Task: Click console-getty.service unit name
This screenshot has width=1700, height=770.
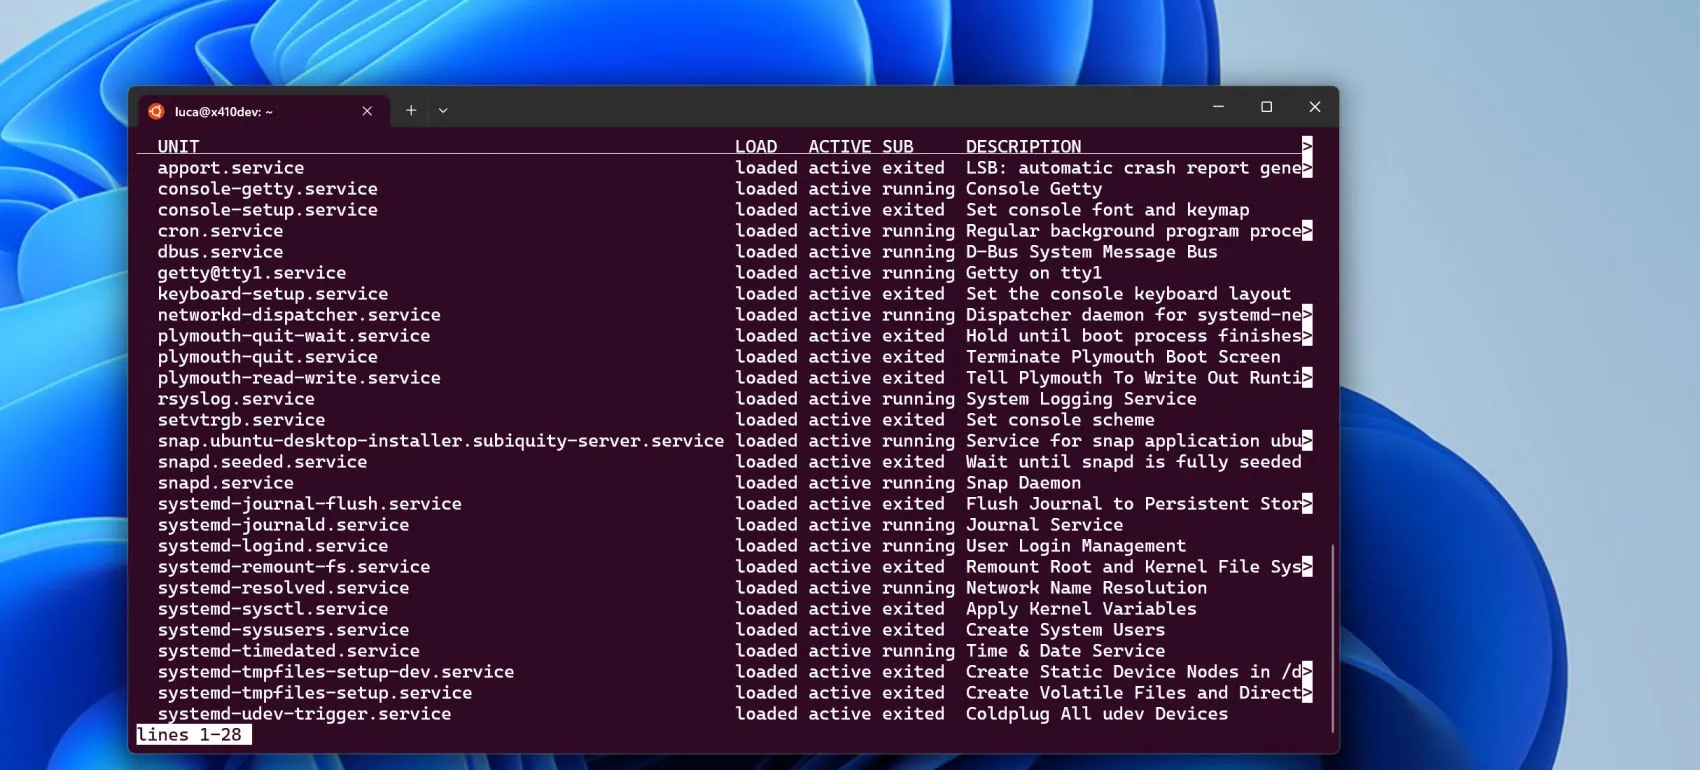Action: 267,189
